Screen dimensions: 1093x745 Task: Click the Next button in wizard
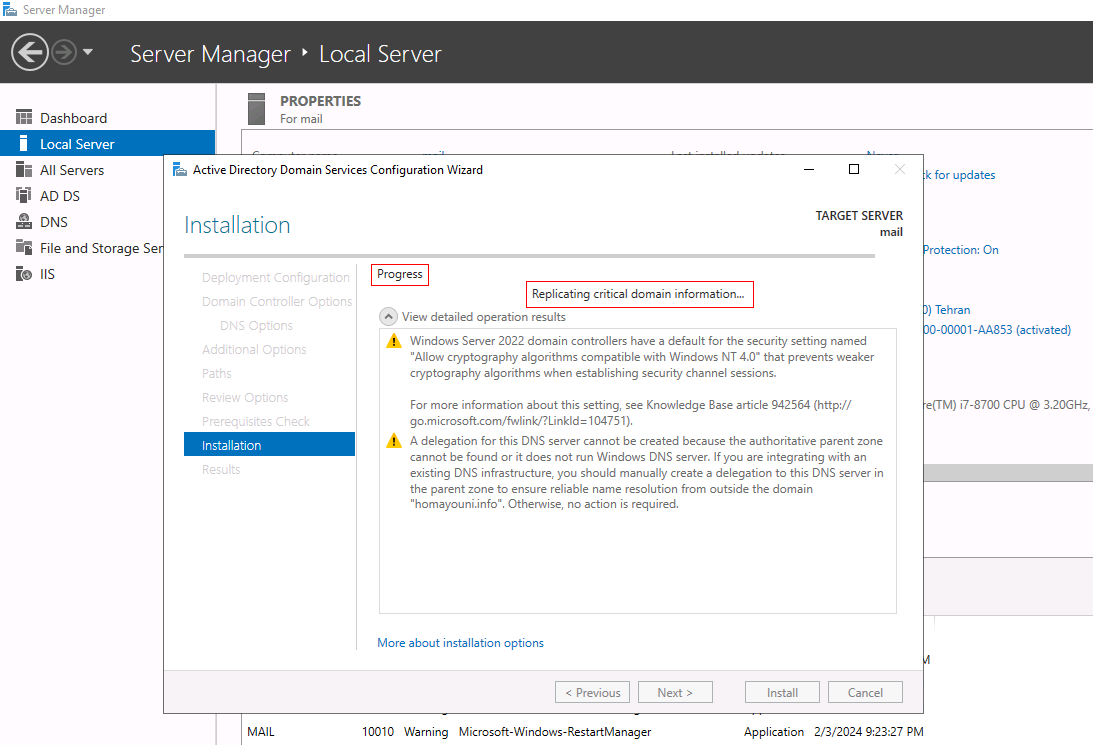675,692
